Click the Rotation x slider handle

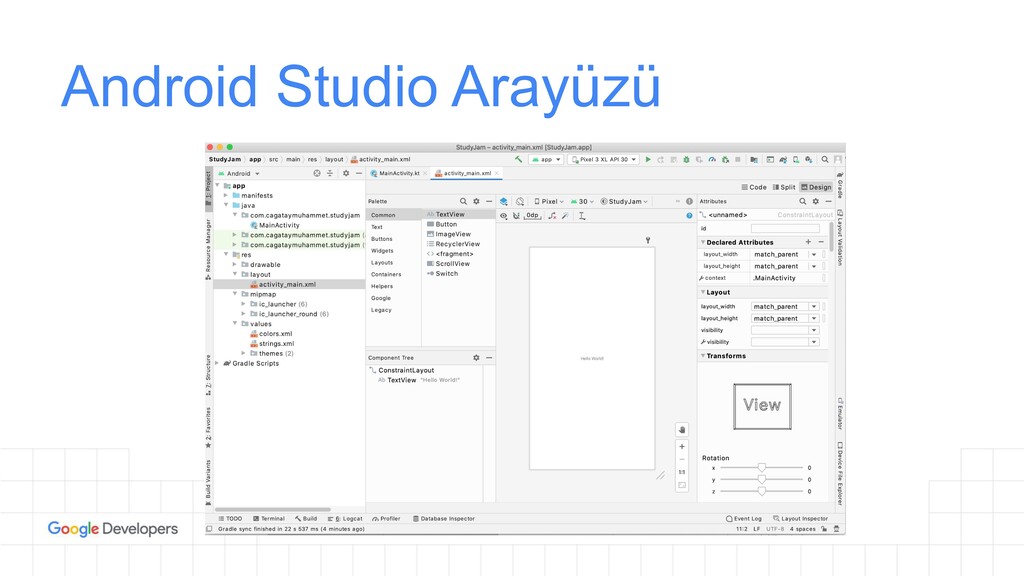(761, 468)
